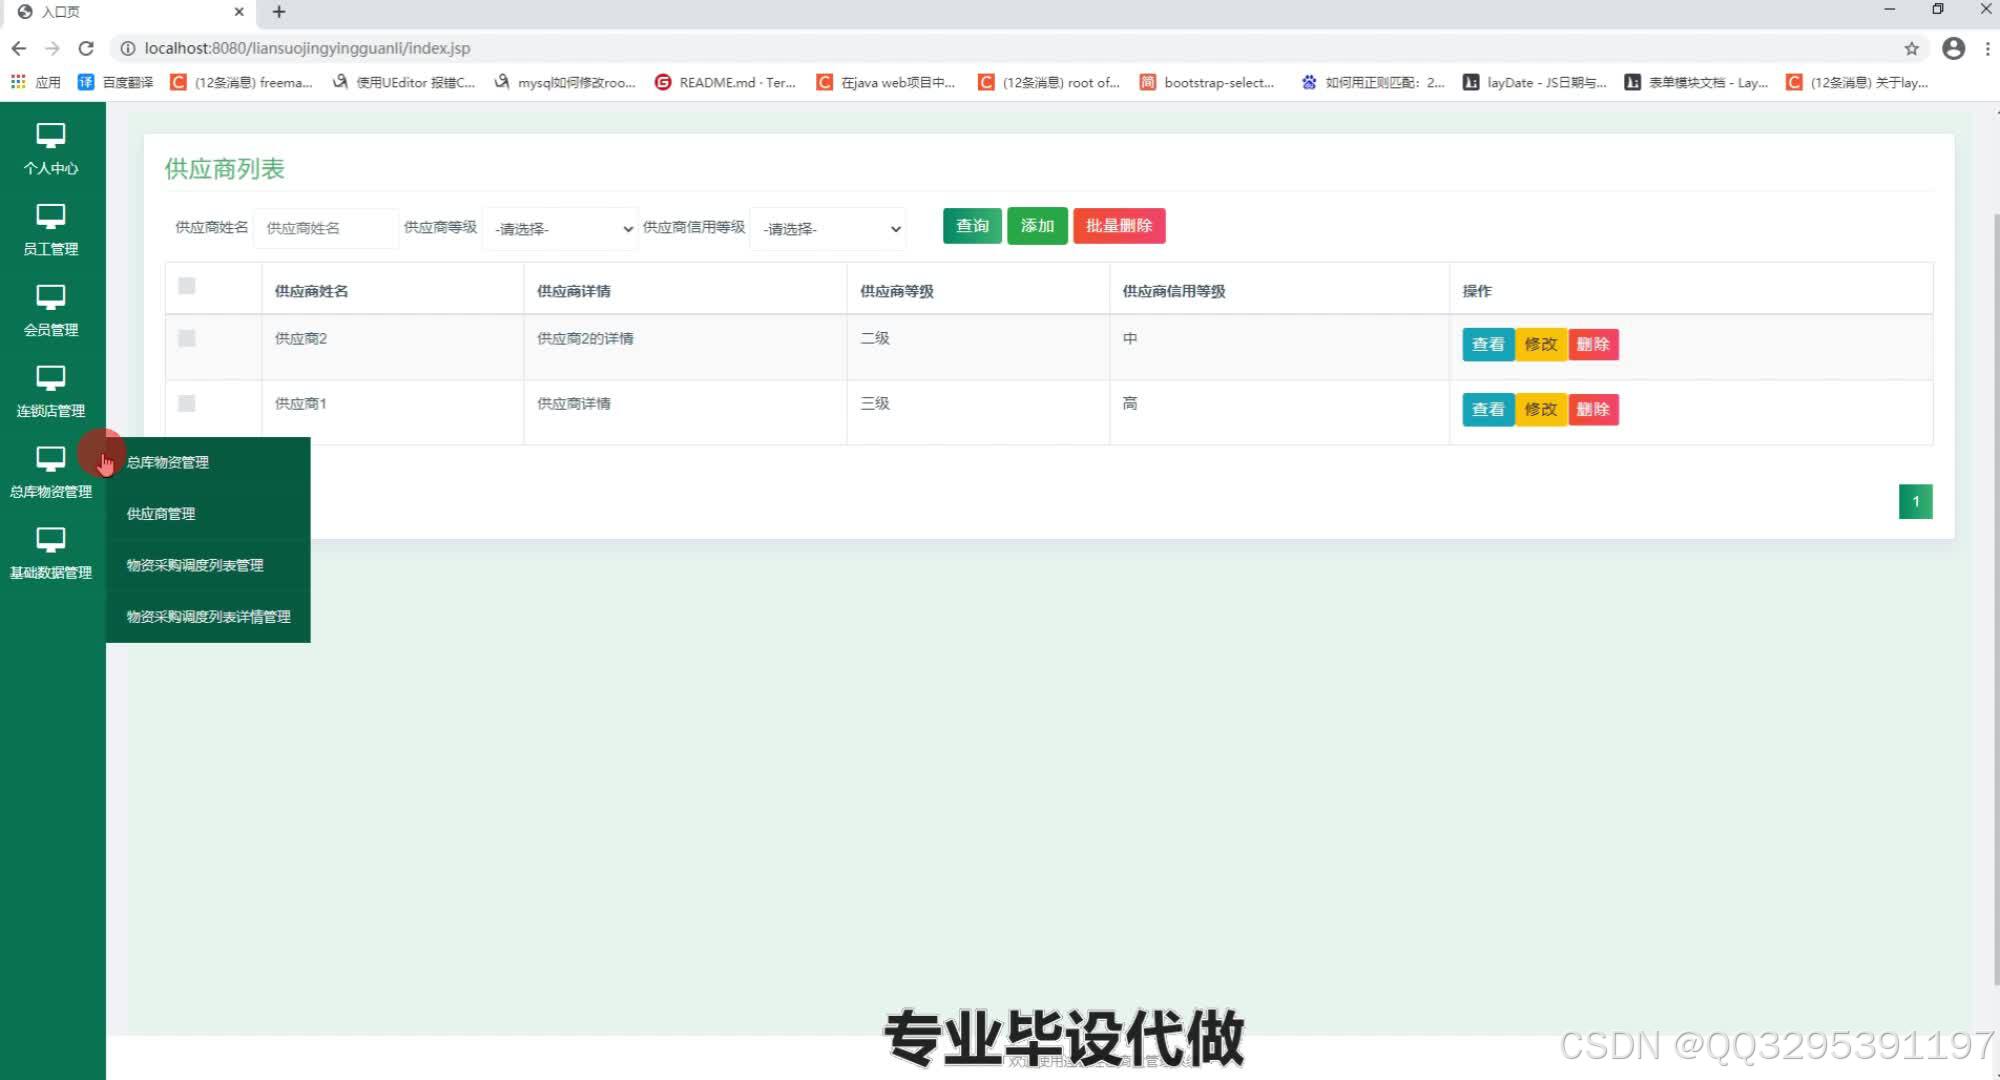Reload the page with refresh icon
This screenshot has height=1080, width=2000.
tap(86, 48)
